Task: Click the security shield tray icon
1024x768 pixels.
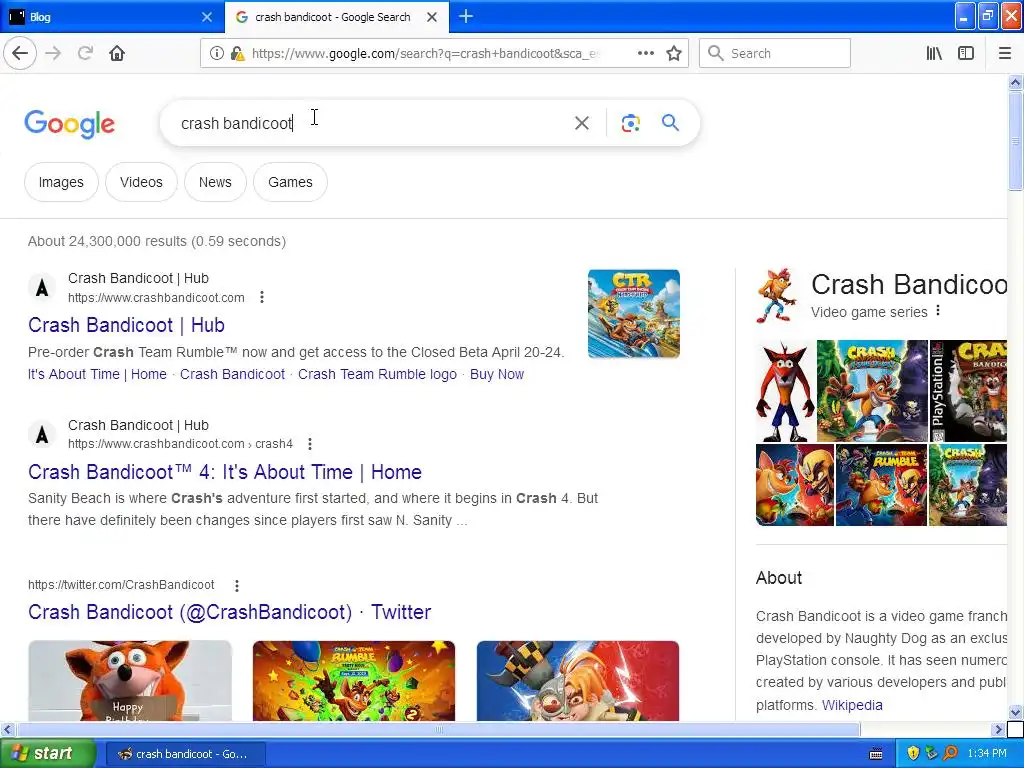Action: tap(912, 753)
